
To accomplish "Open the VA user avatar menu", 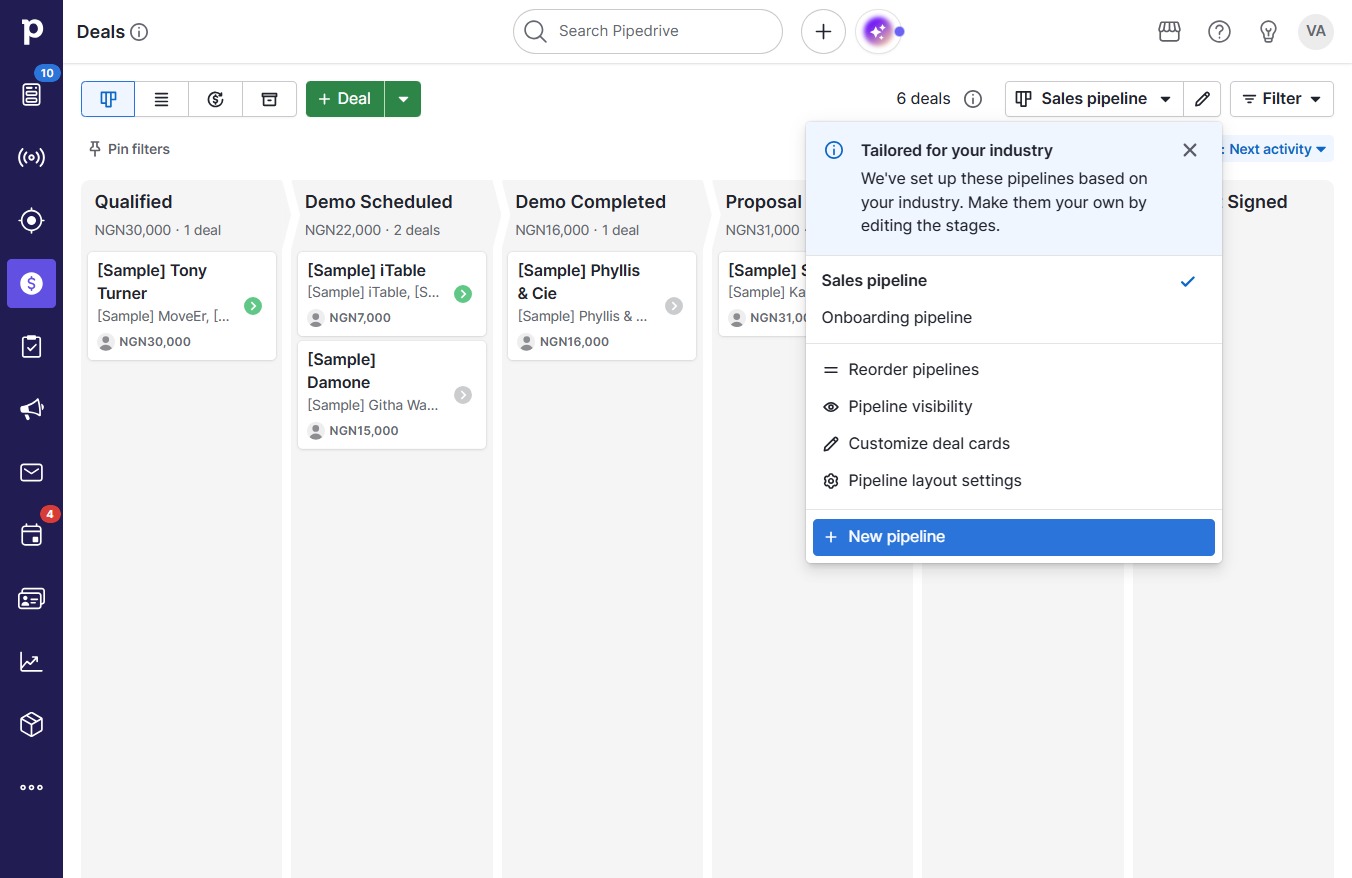I will 1316,32.
